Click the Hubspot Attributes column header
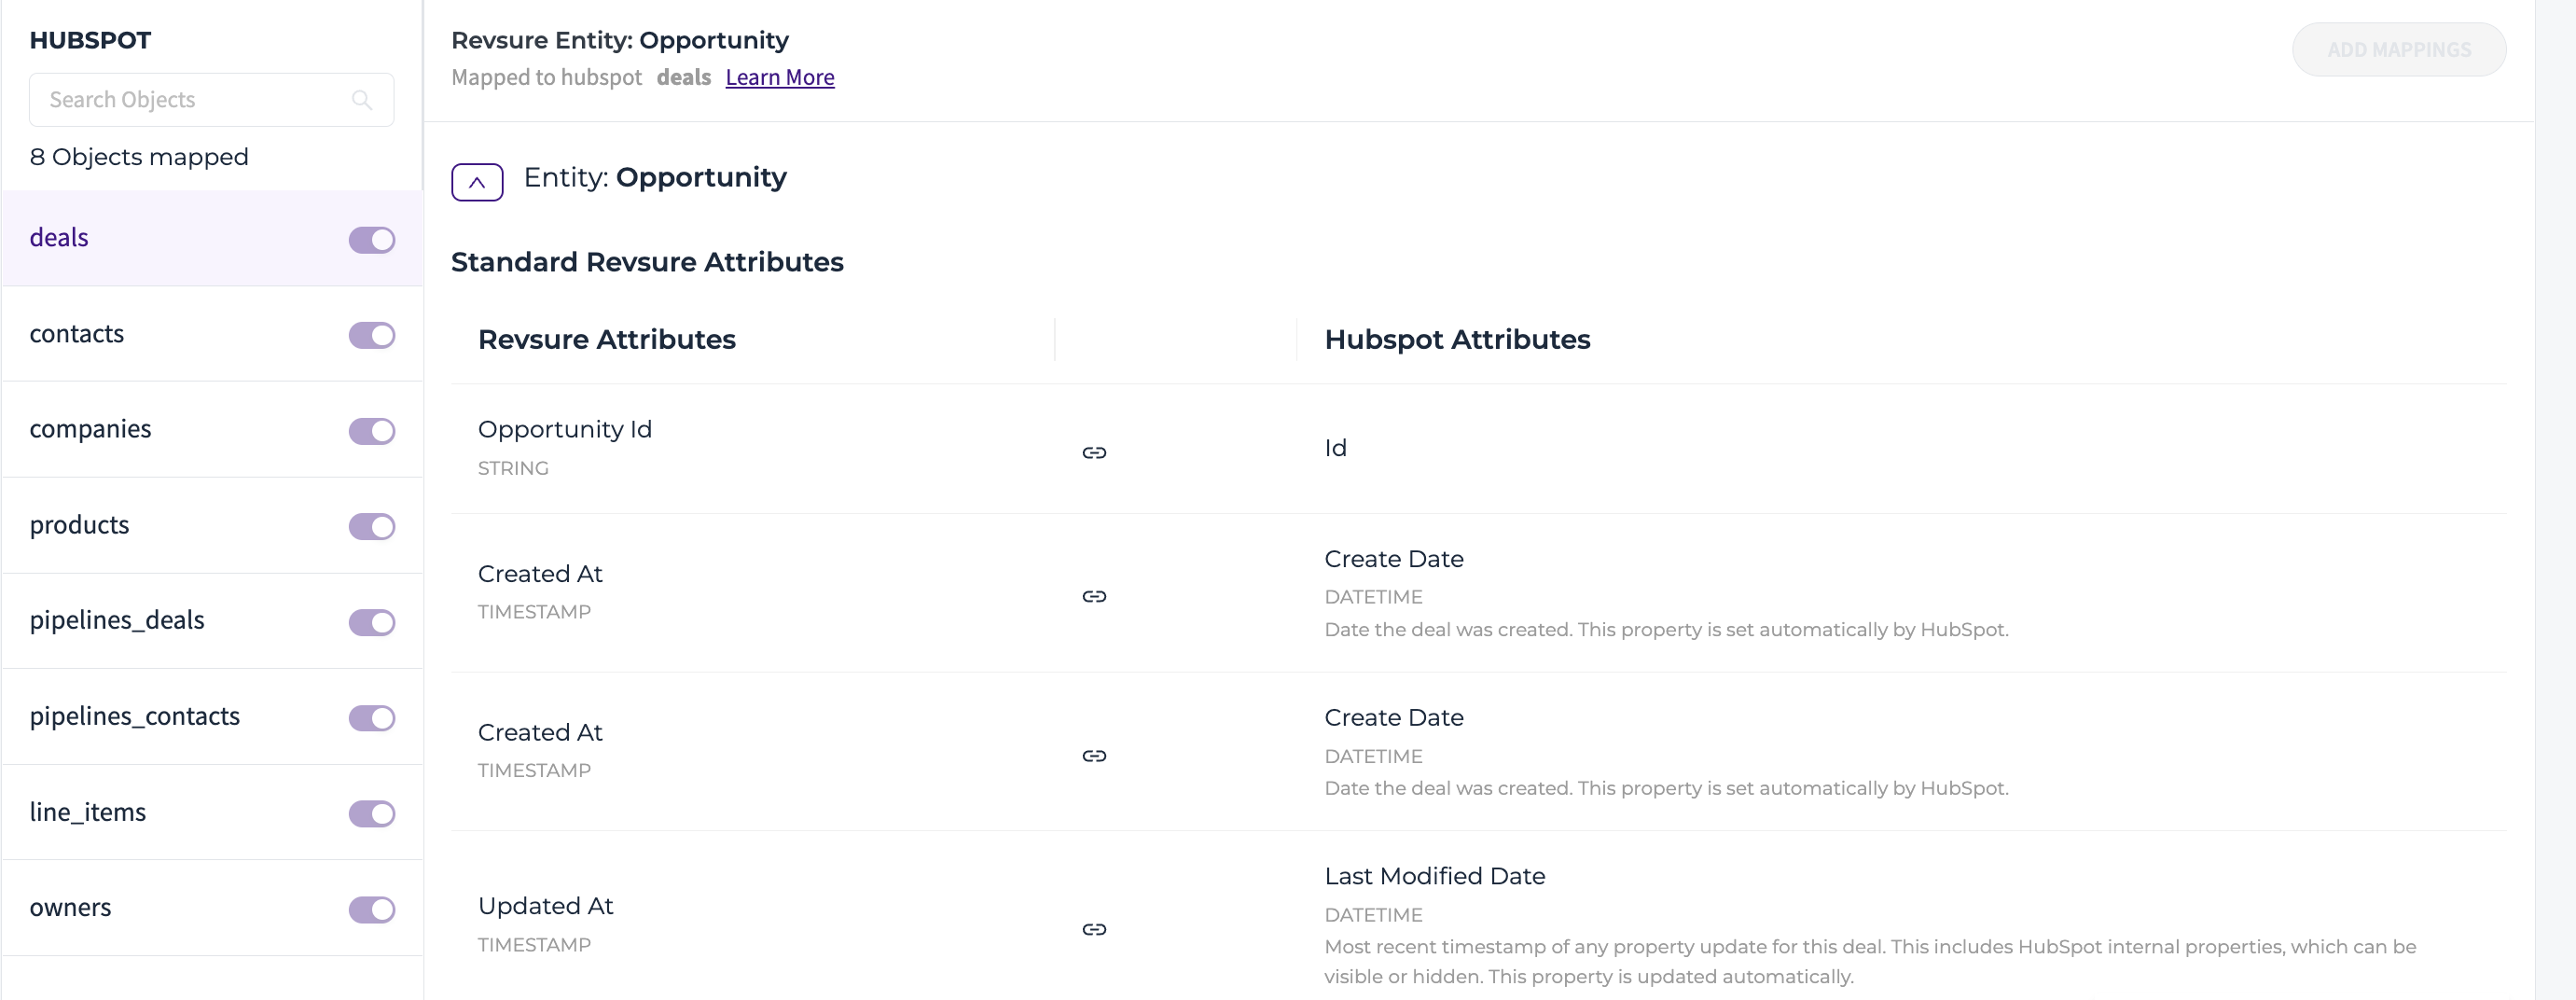The width and height of the screenshot is (2576, 1000). tap(1456, 340)
